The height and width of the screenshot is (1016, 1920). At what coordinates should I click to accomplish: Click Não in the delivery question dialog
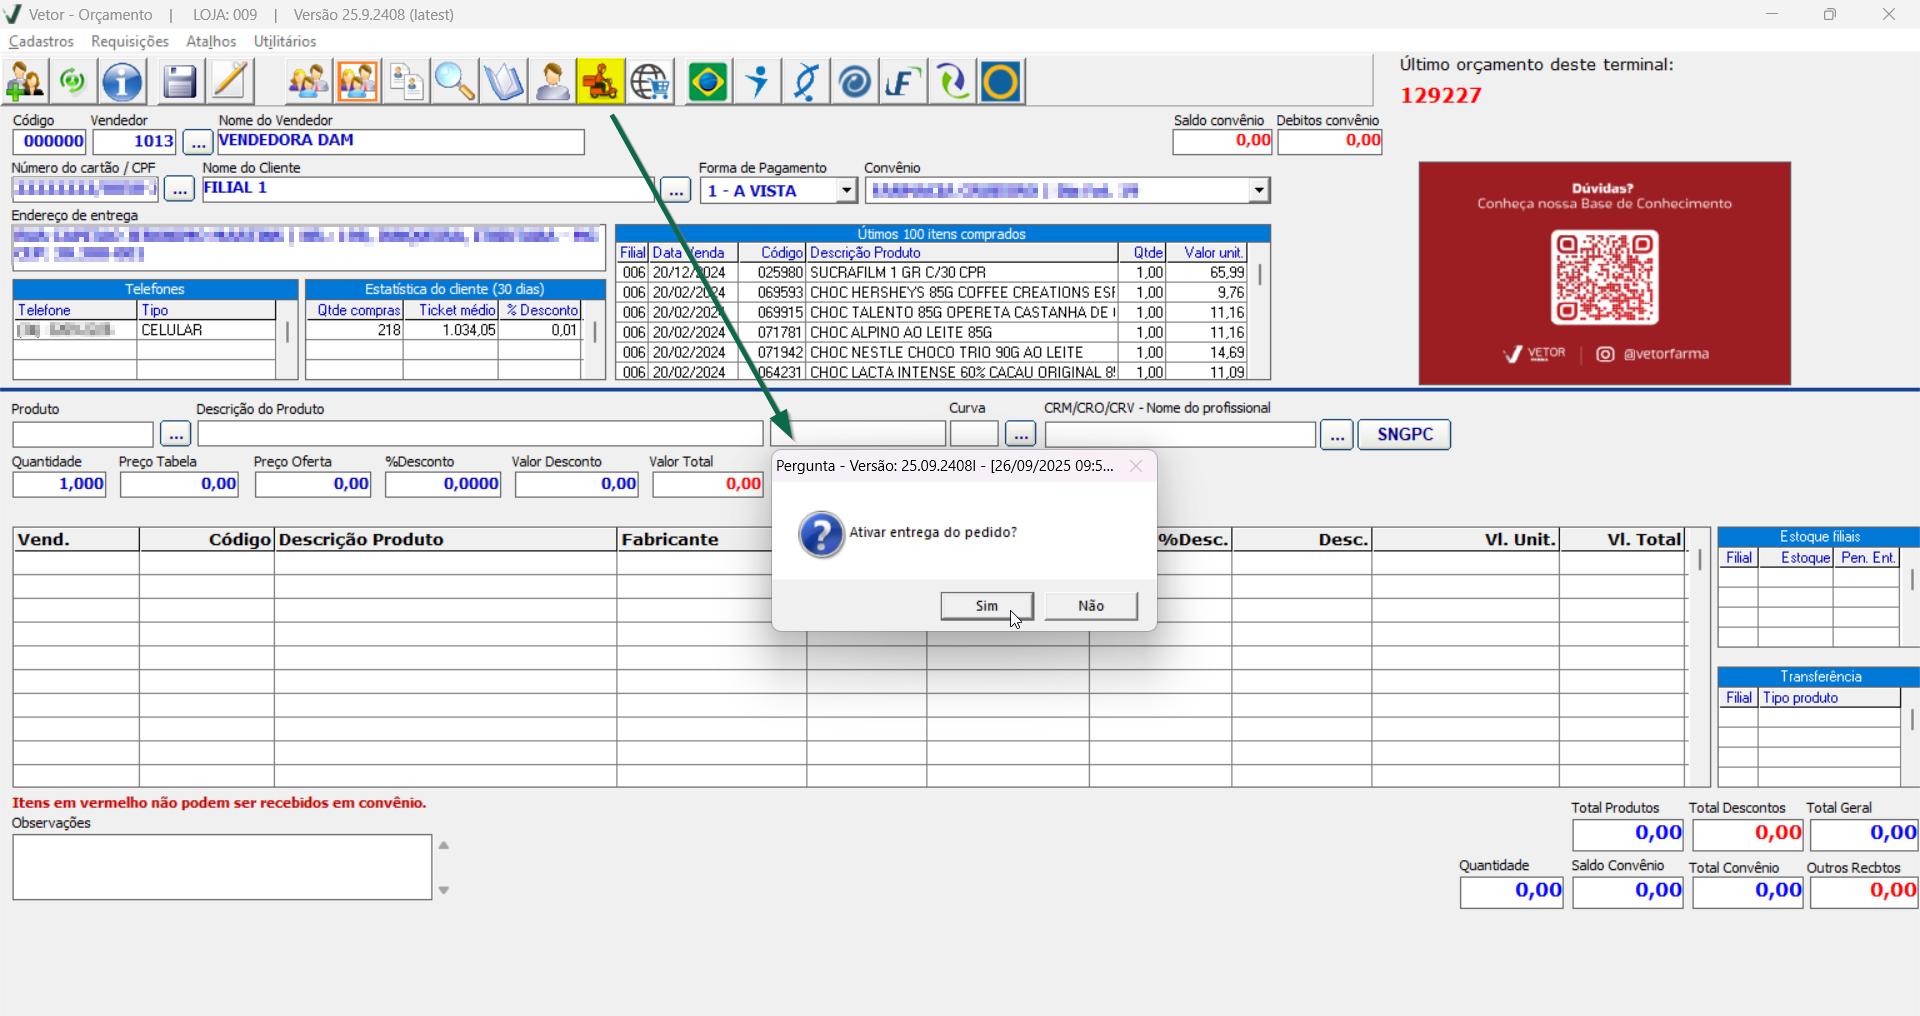tap(1090, 606)
